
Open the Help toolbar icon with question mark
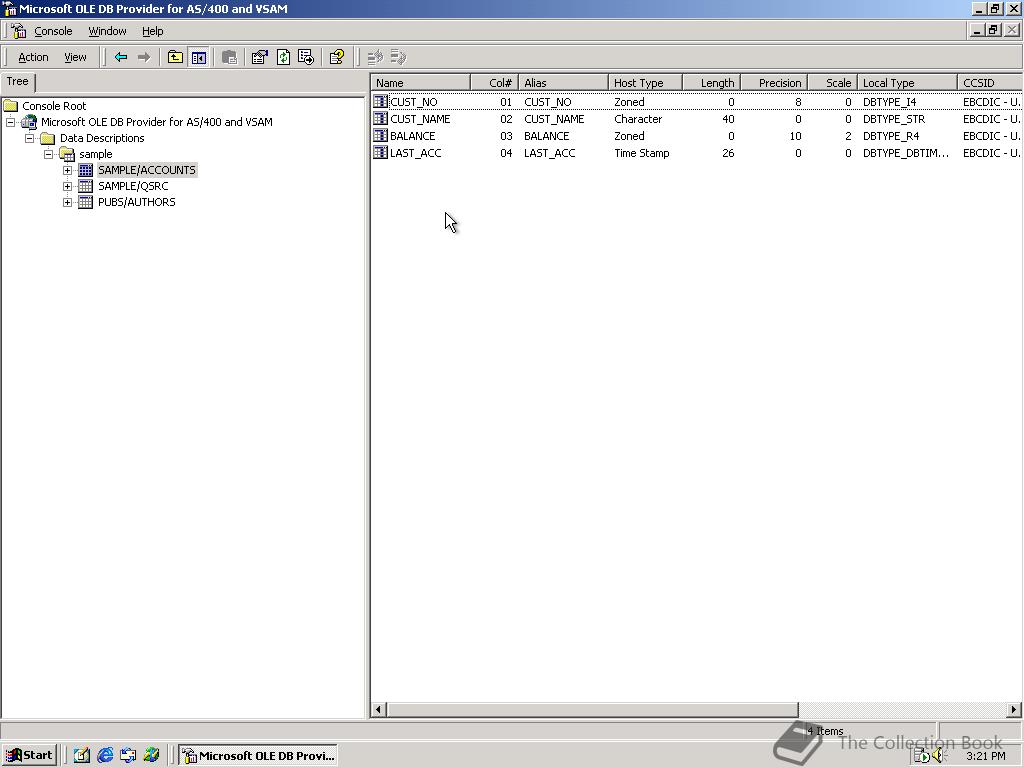tap(337, 57)
